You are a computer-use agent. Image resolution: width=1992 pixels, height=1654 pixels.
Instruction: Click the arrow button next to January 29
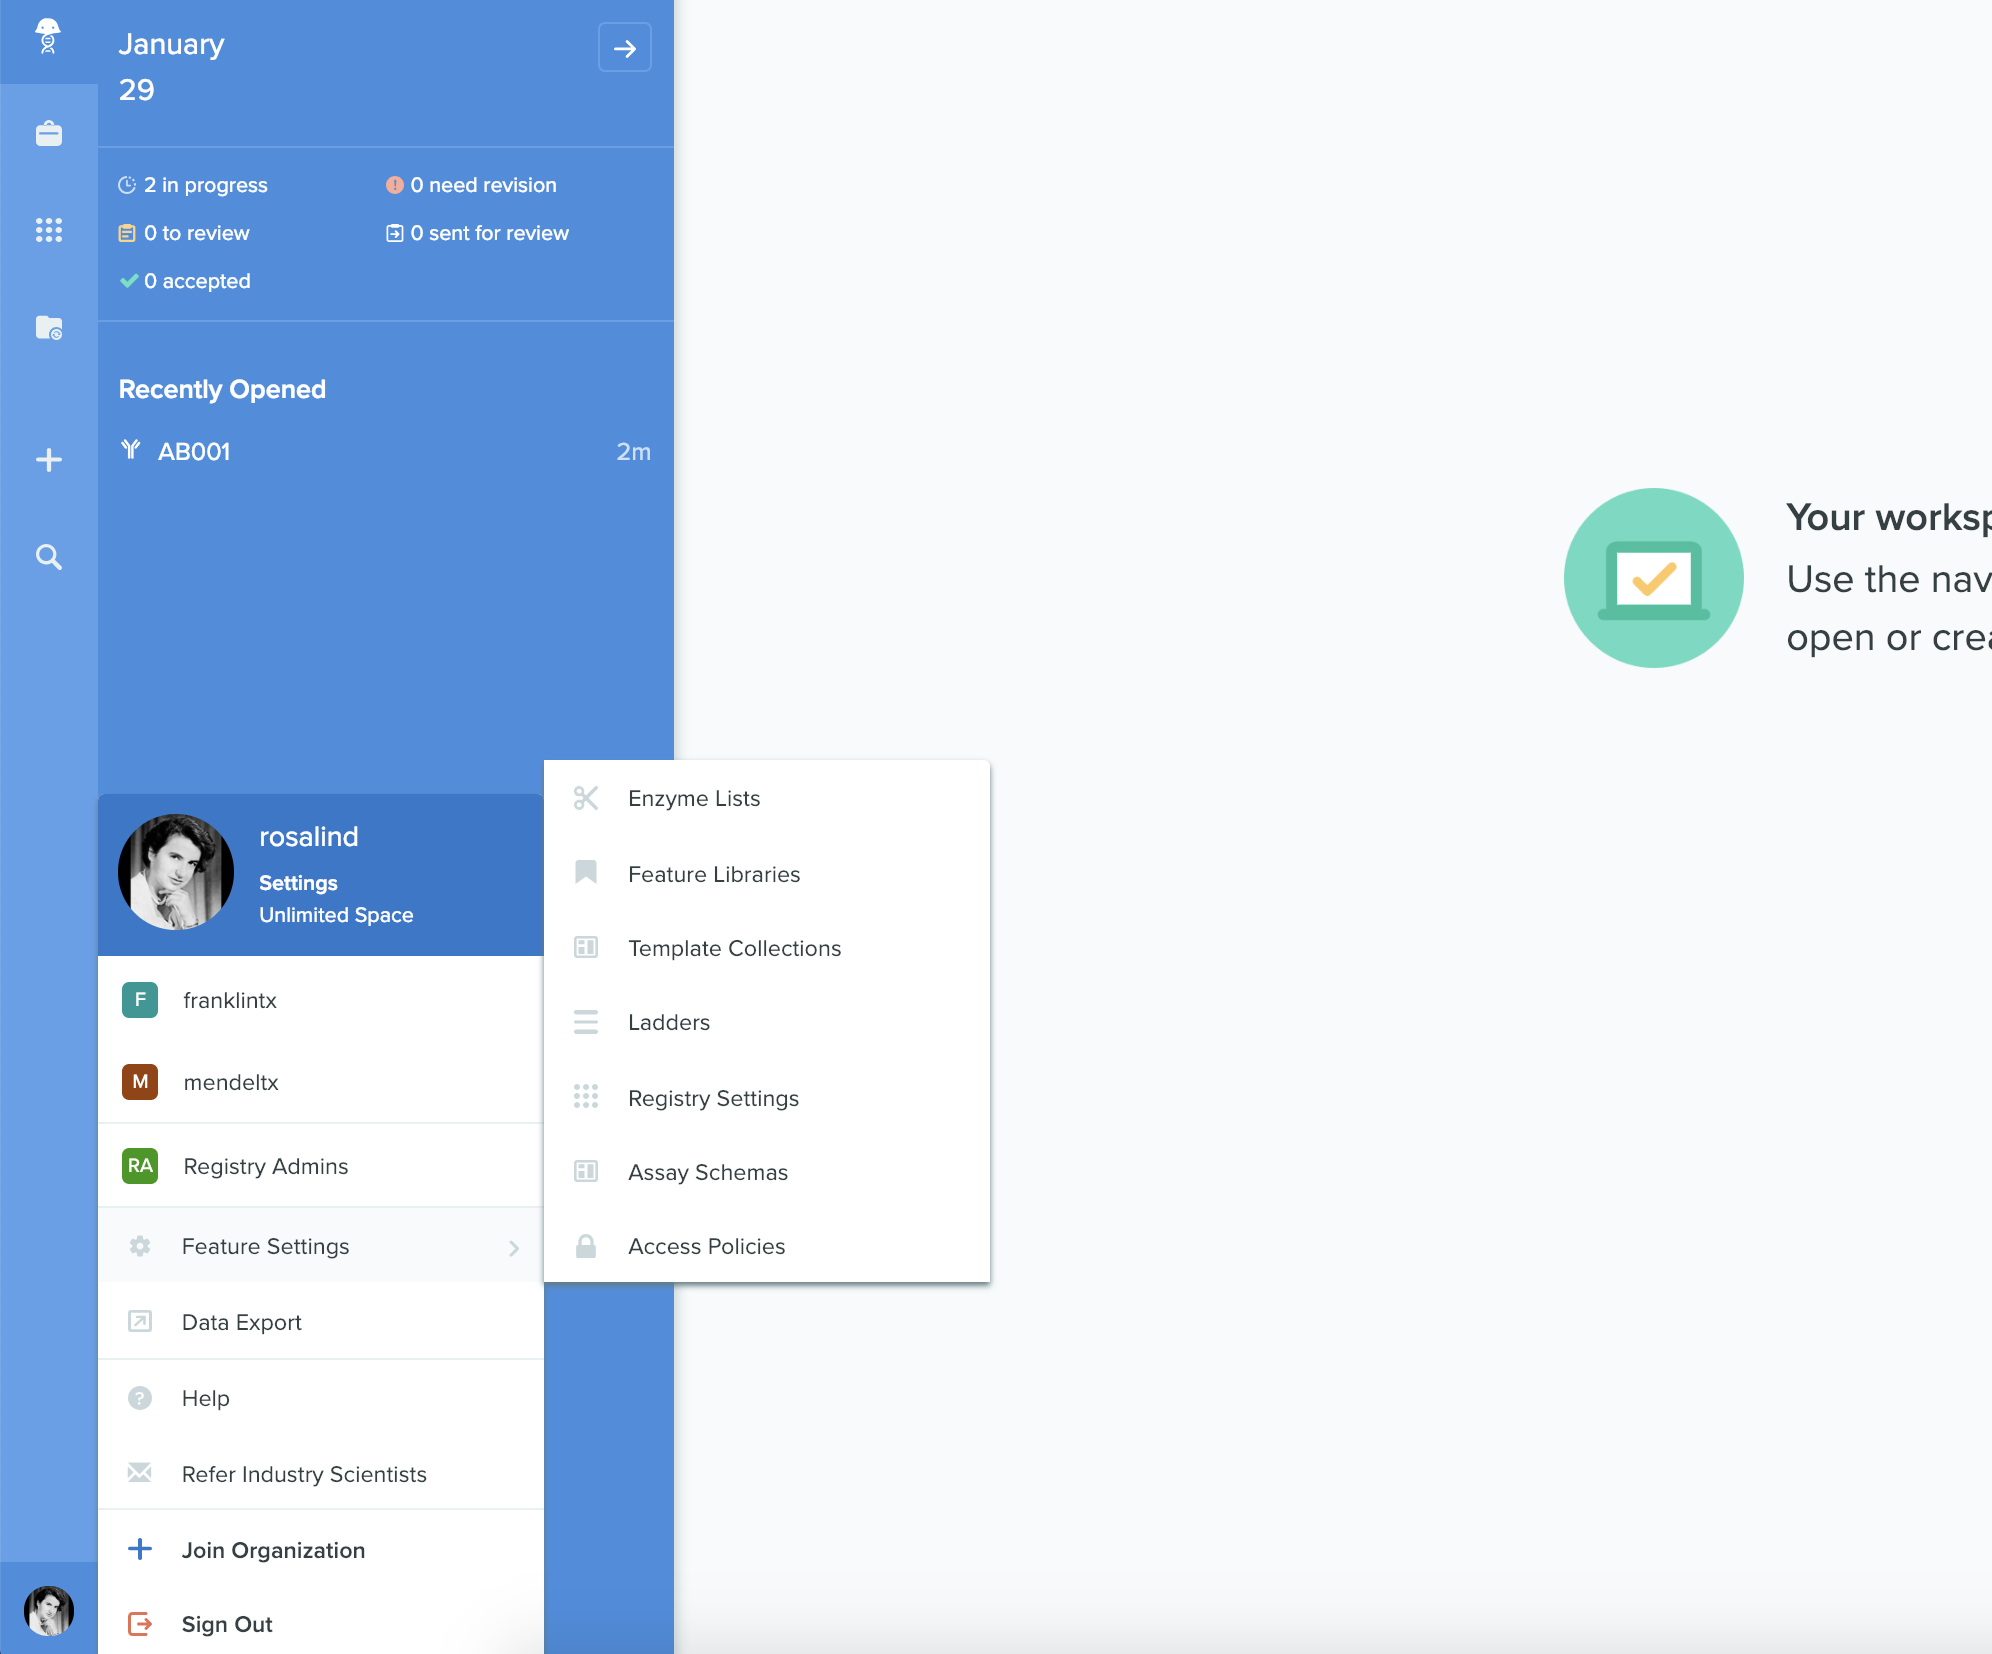pos(625,48)
